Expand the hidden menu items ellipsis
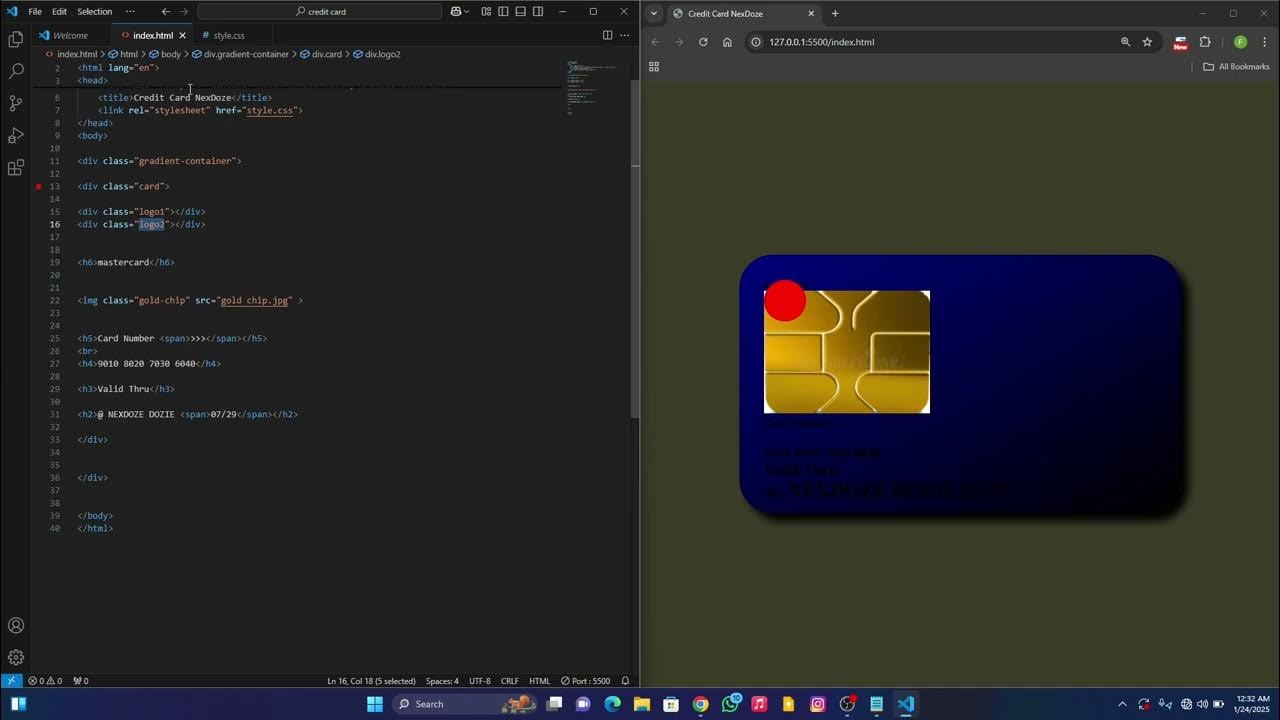 pyautogui.click(x=130, y=12)
